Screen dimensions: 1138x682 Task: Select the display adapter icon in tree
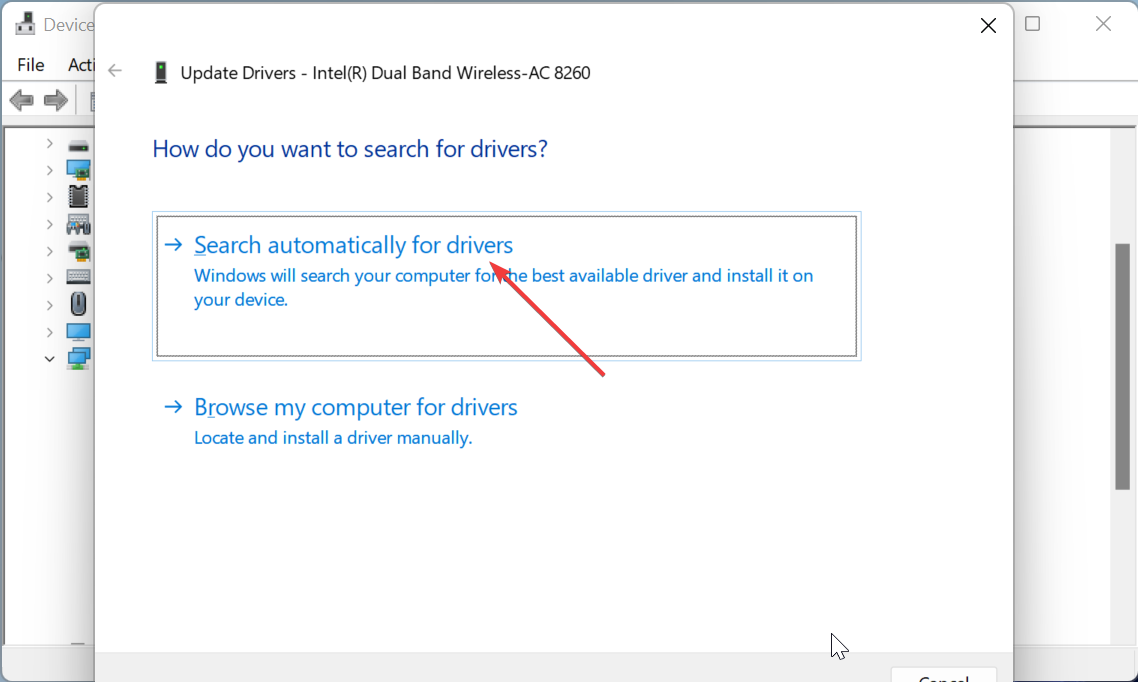tap(78, 170)
